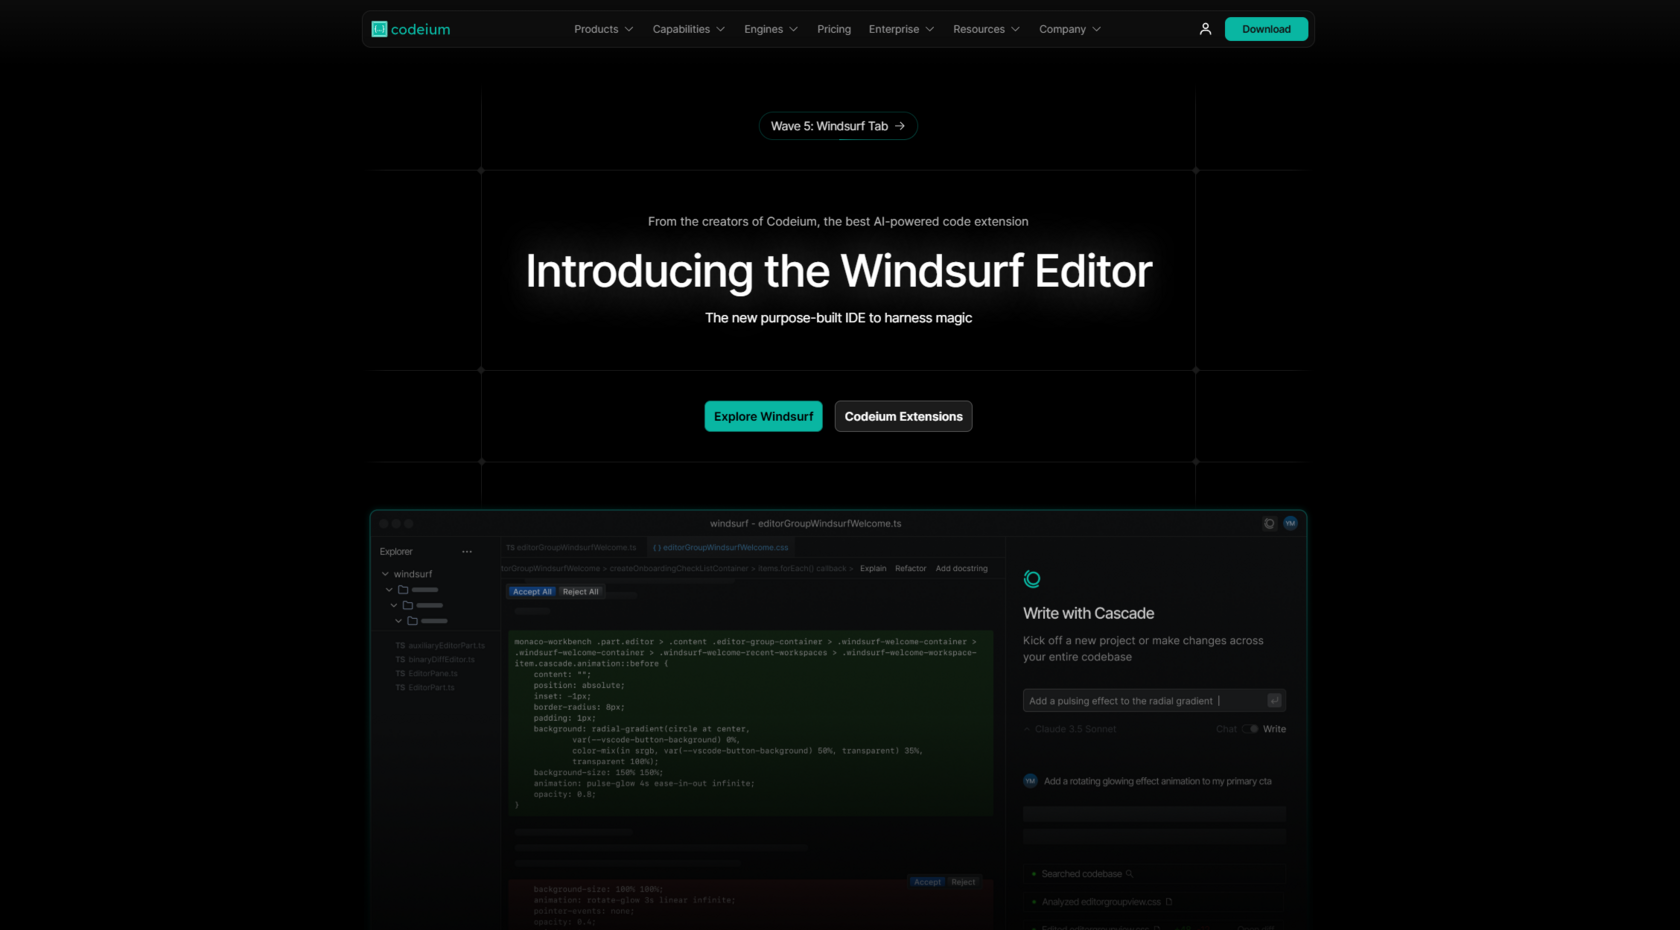1680x930 pixels.
Task: Switch to editorGroupWindsurfWelcome.css tab
Action: (x=721, y=548)
